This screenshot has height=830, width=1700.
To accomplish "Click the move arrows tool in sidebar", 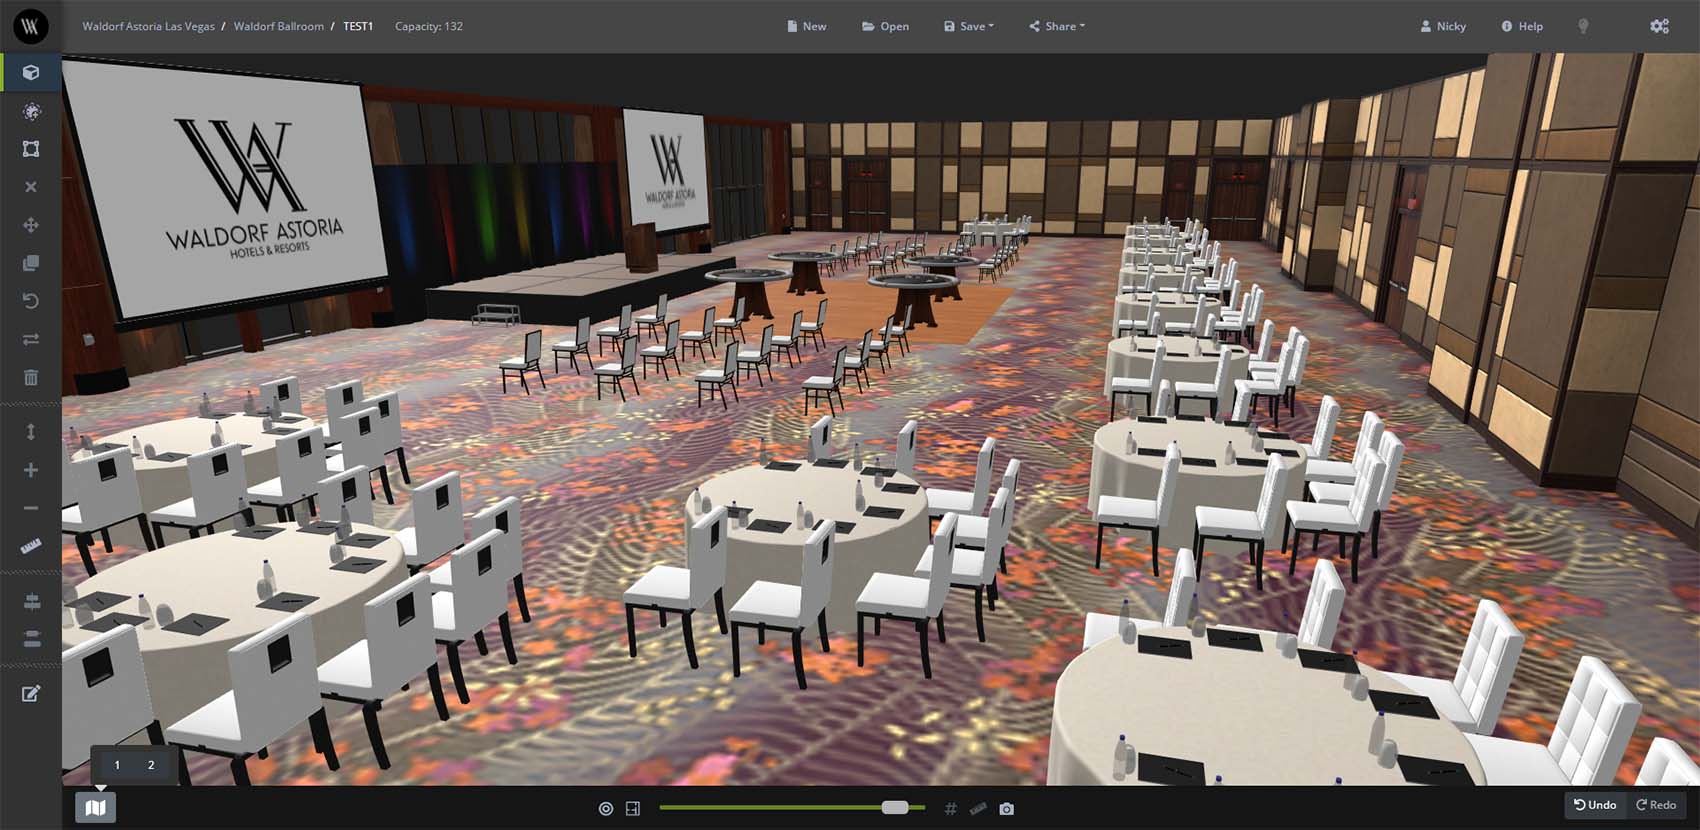I will (x=31, y=225).
